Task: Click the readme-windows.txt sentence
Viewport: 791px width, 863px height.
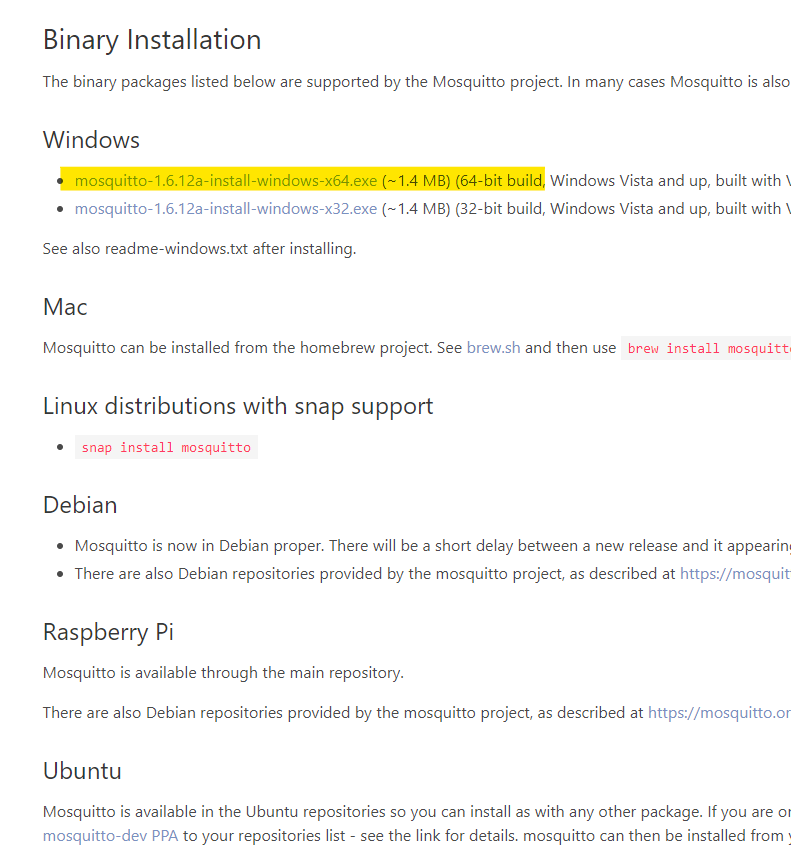Action: pyautogui.click(x=199, y=248)
